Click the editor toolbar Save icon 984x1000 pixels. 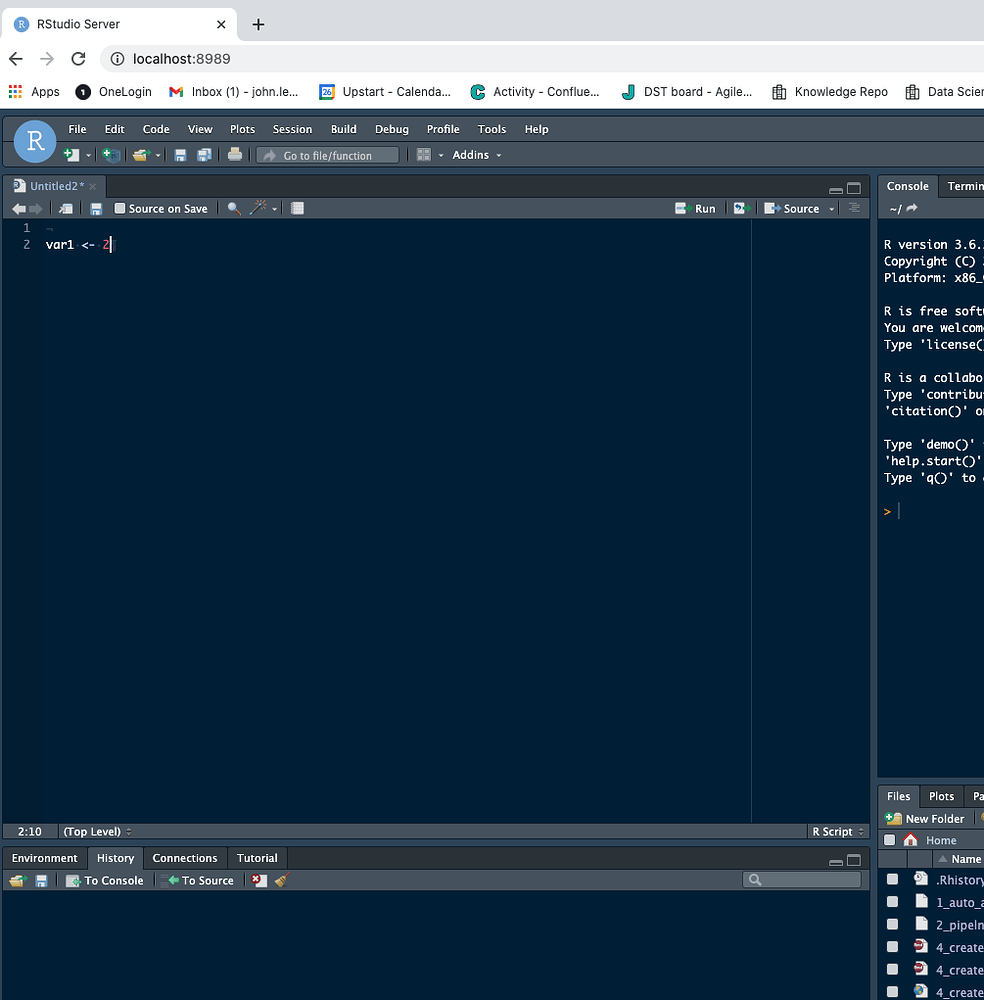[x=96, y=209]
